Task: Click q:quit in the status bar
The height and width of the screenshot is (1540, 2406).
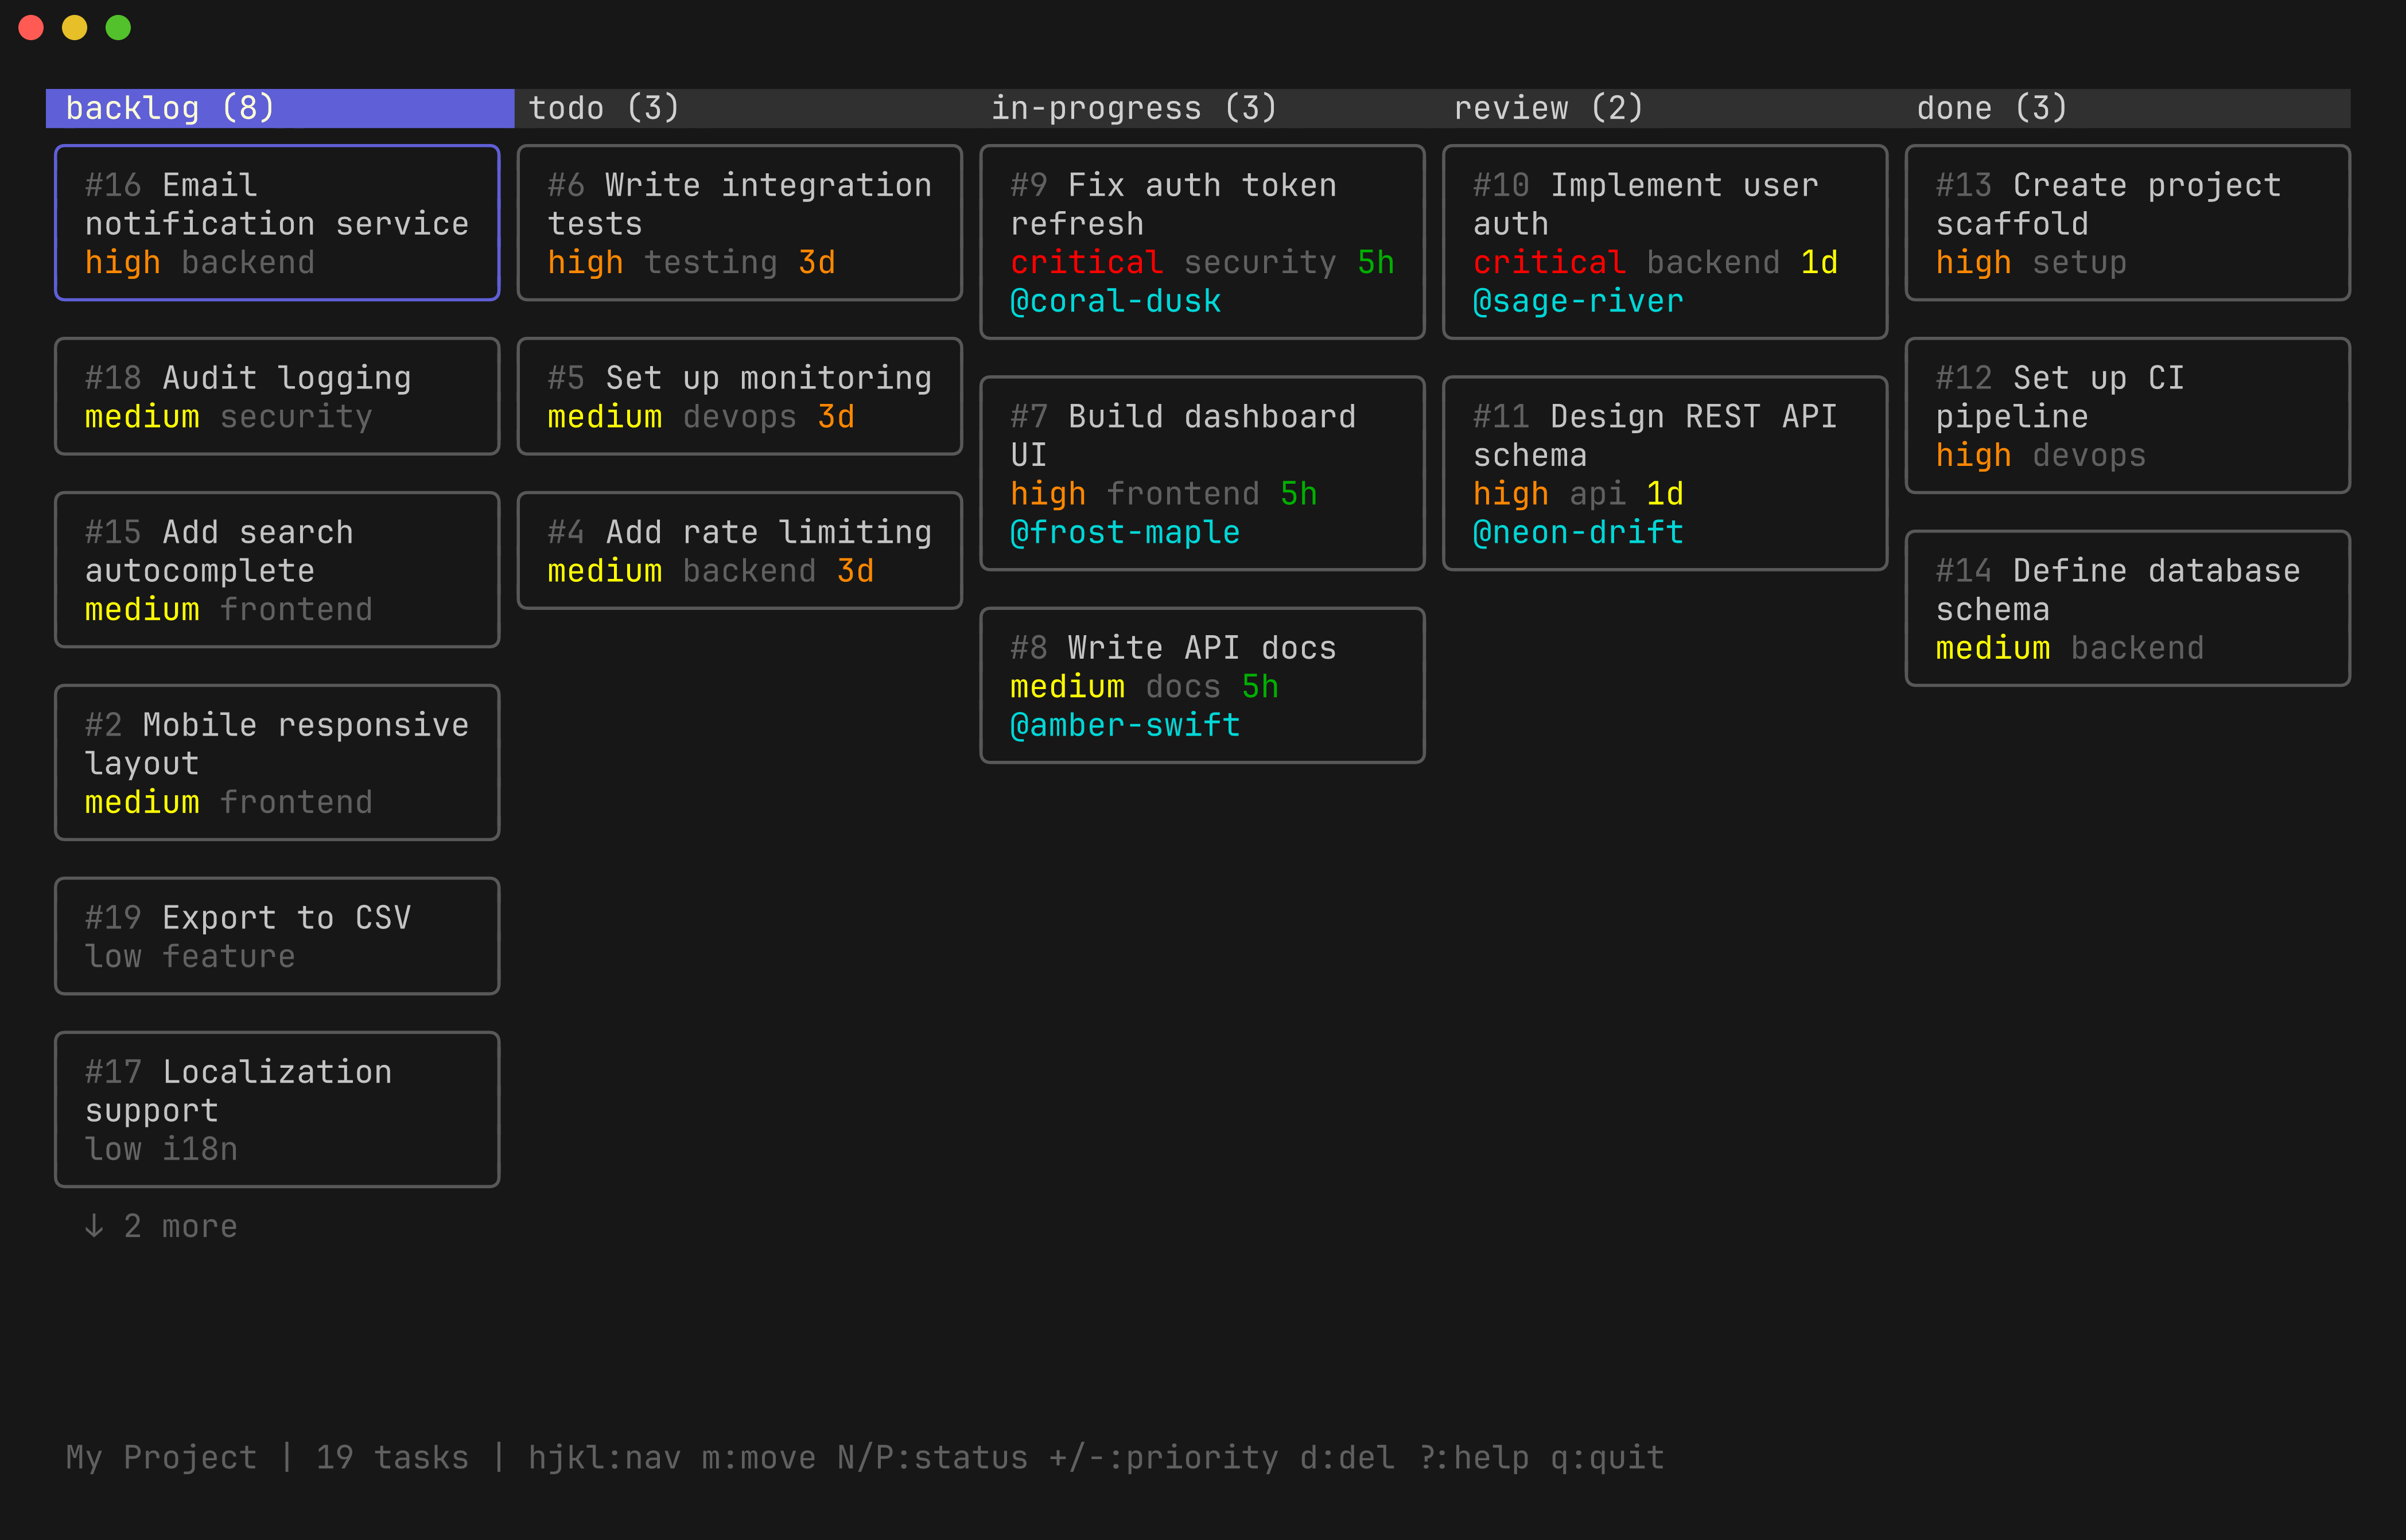Action: (x=1606, y=1458)
